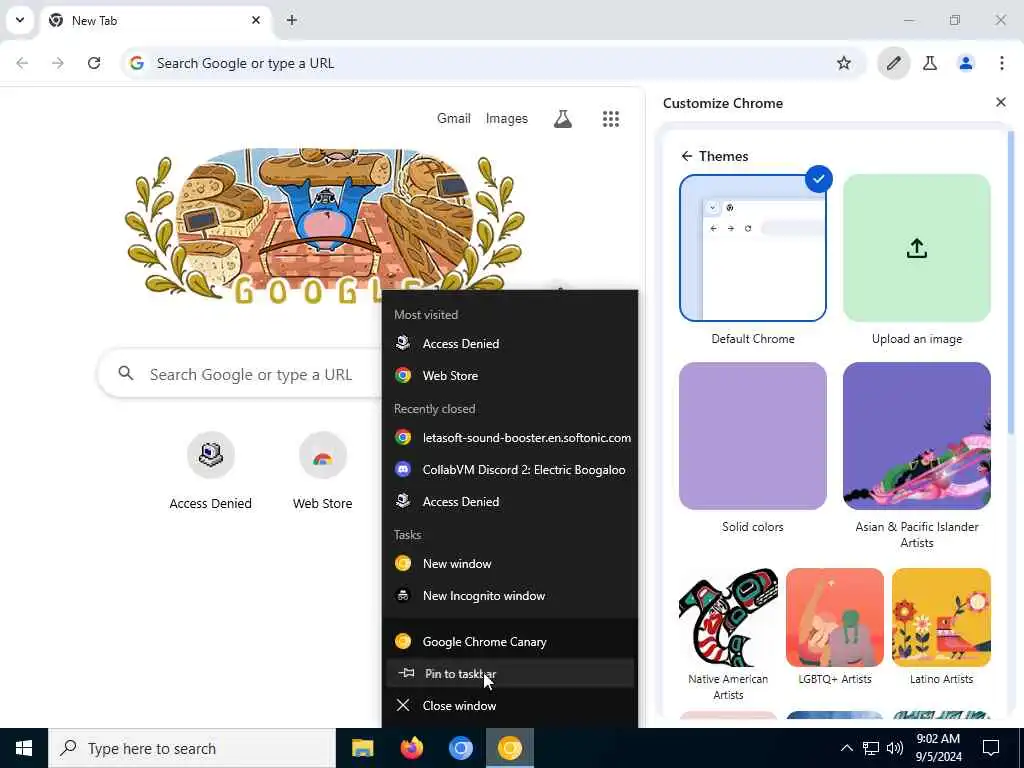This screenshot has width=1024, height=768.
Task: Click the tab search dropdown arrow
Action: point(20,20)
